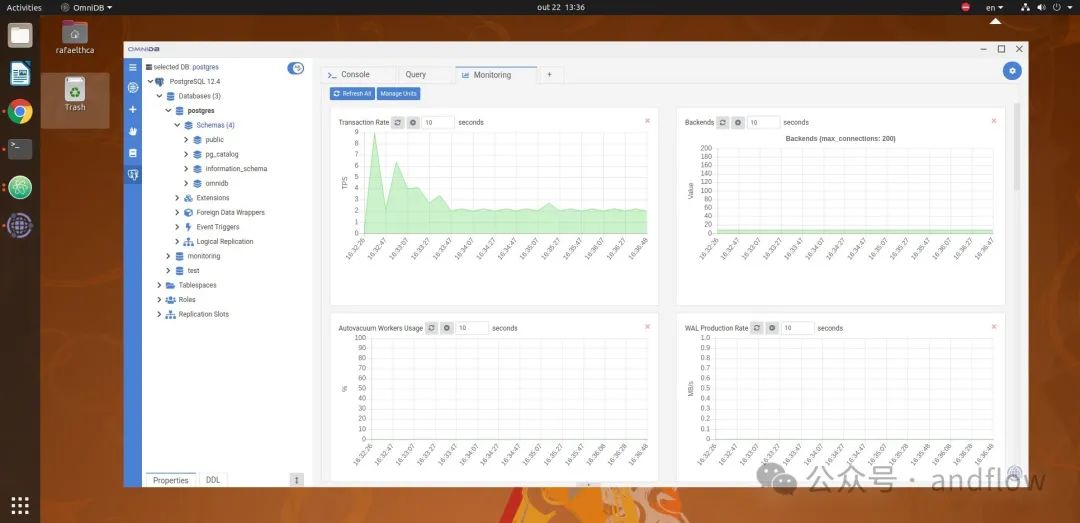Refresh the WAL Production Rate chart

pyautogui.click(x=757, y=328)
